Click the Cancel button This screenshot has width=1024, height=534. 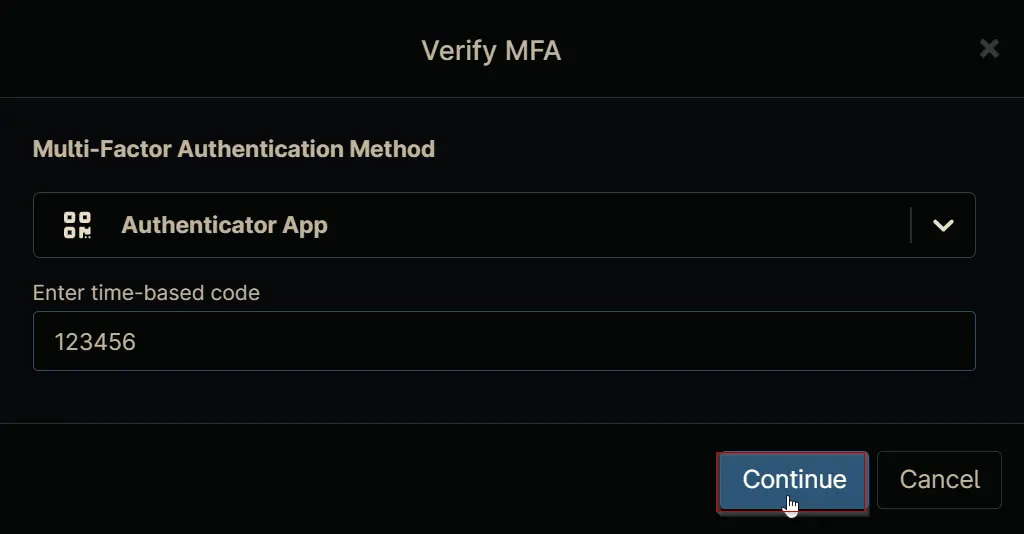click(x=939, y=480)
